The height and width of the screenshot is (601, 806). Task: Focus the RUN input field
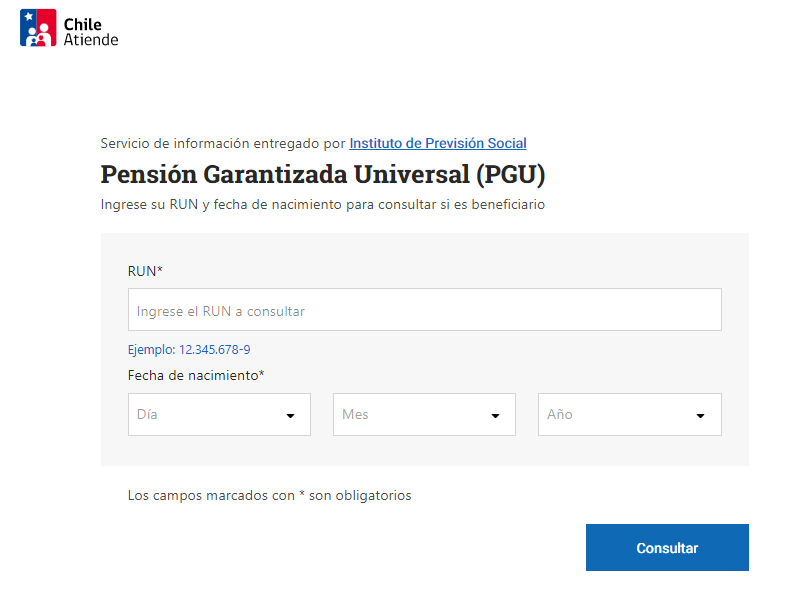coord(424,310)
